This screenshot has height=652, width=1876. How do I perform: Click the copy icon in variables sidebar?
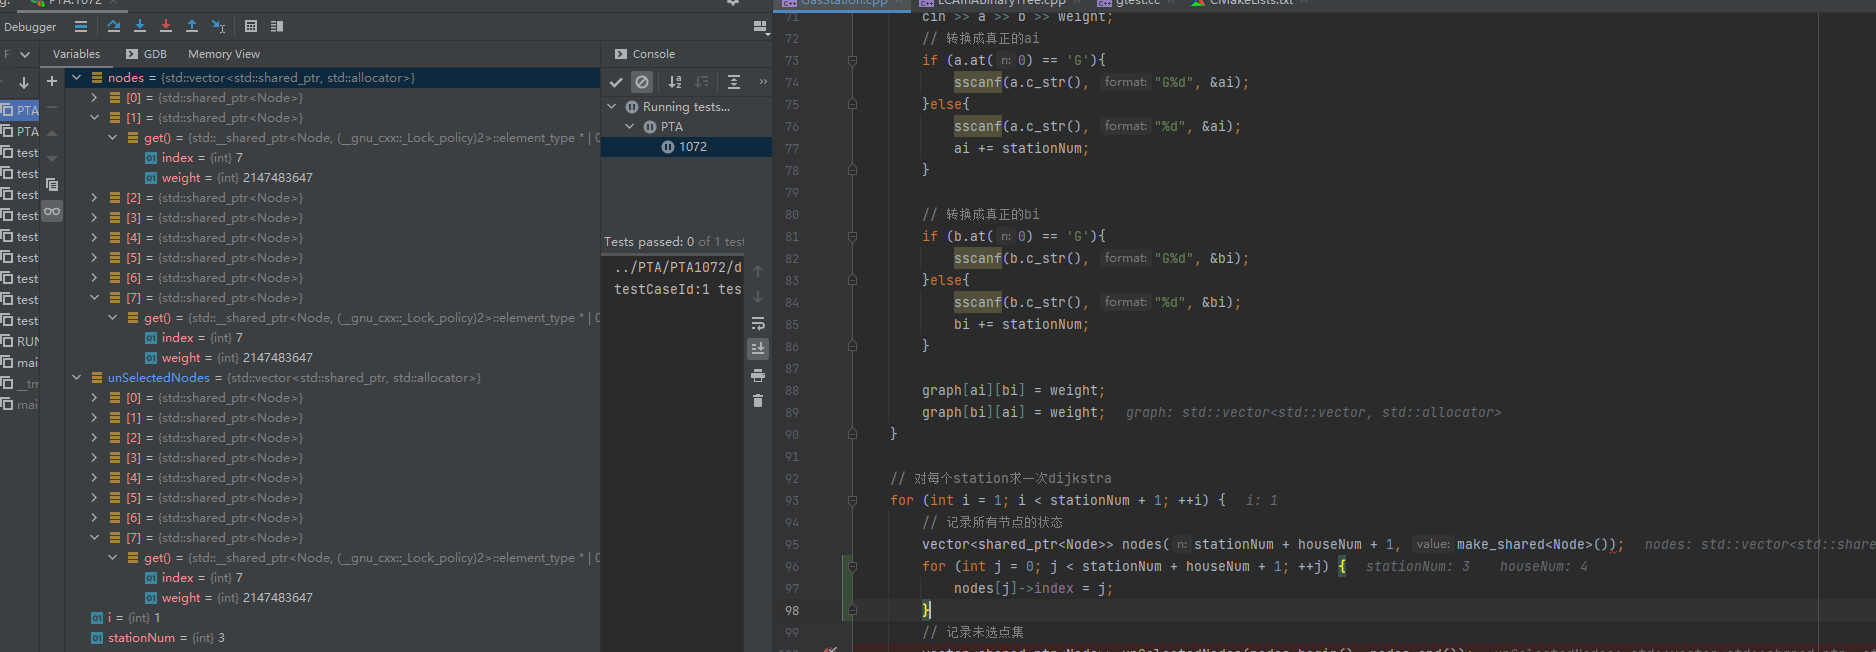[x=52, y=185]
